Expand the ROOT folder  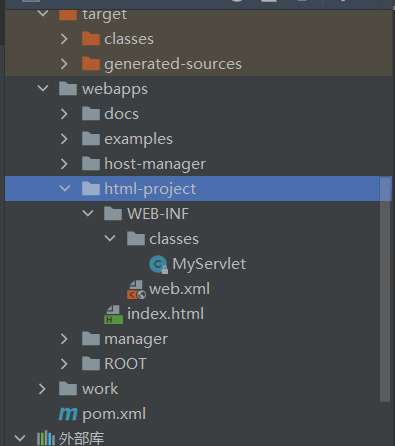64,364
